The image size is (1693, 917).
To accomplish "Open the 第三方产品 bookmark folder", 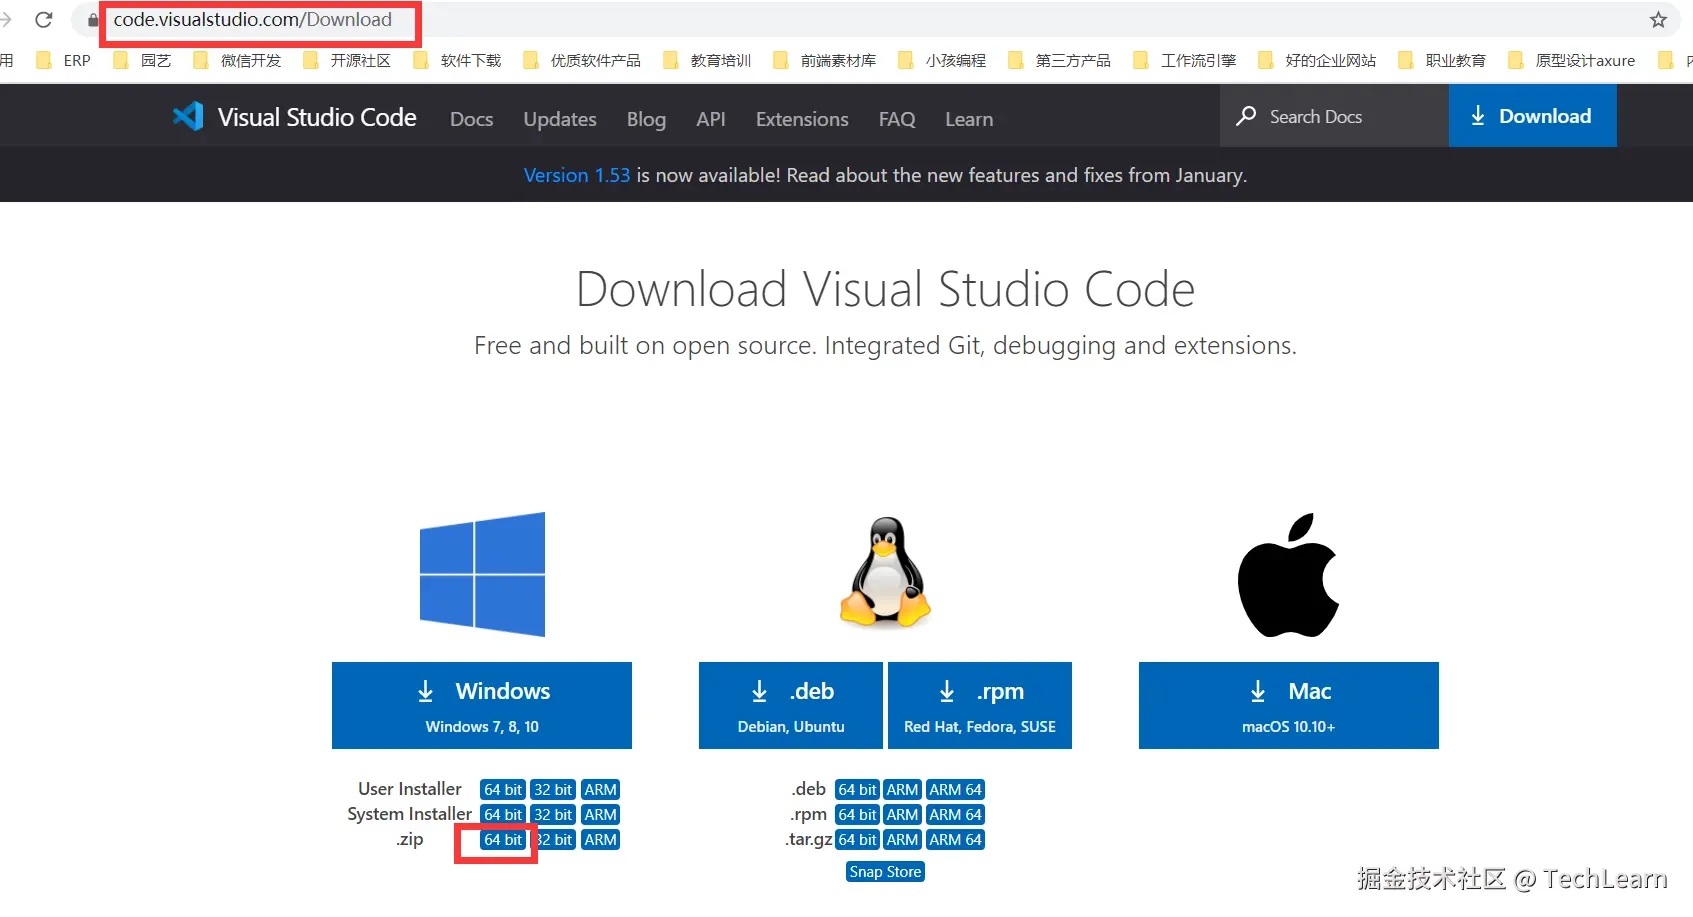I will 1060,61.
